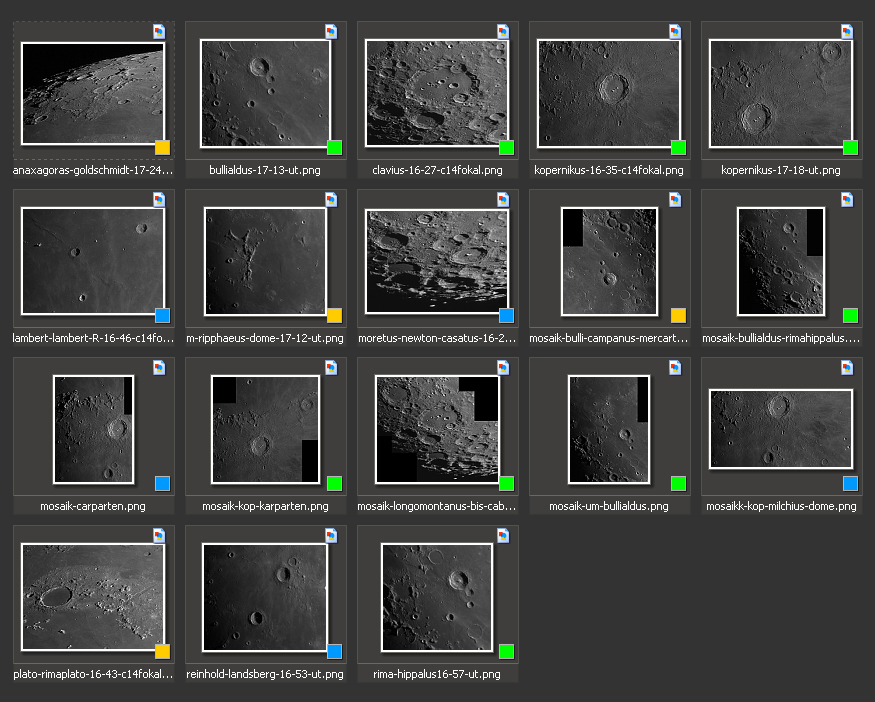The image size is (875, 702).
Task: Click file-type icon on kopernikus-17-18-ut thumbnail
Action: point(847,32)
